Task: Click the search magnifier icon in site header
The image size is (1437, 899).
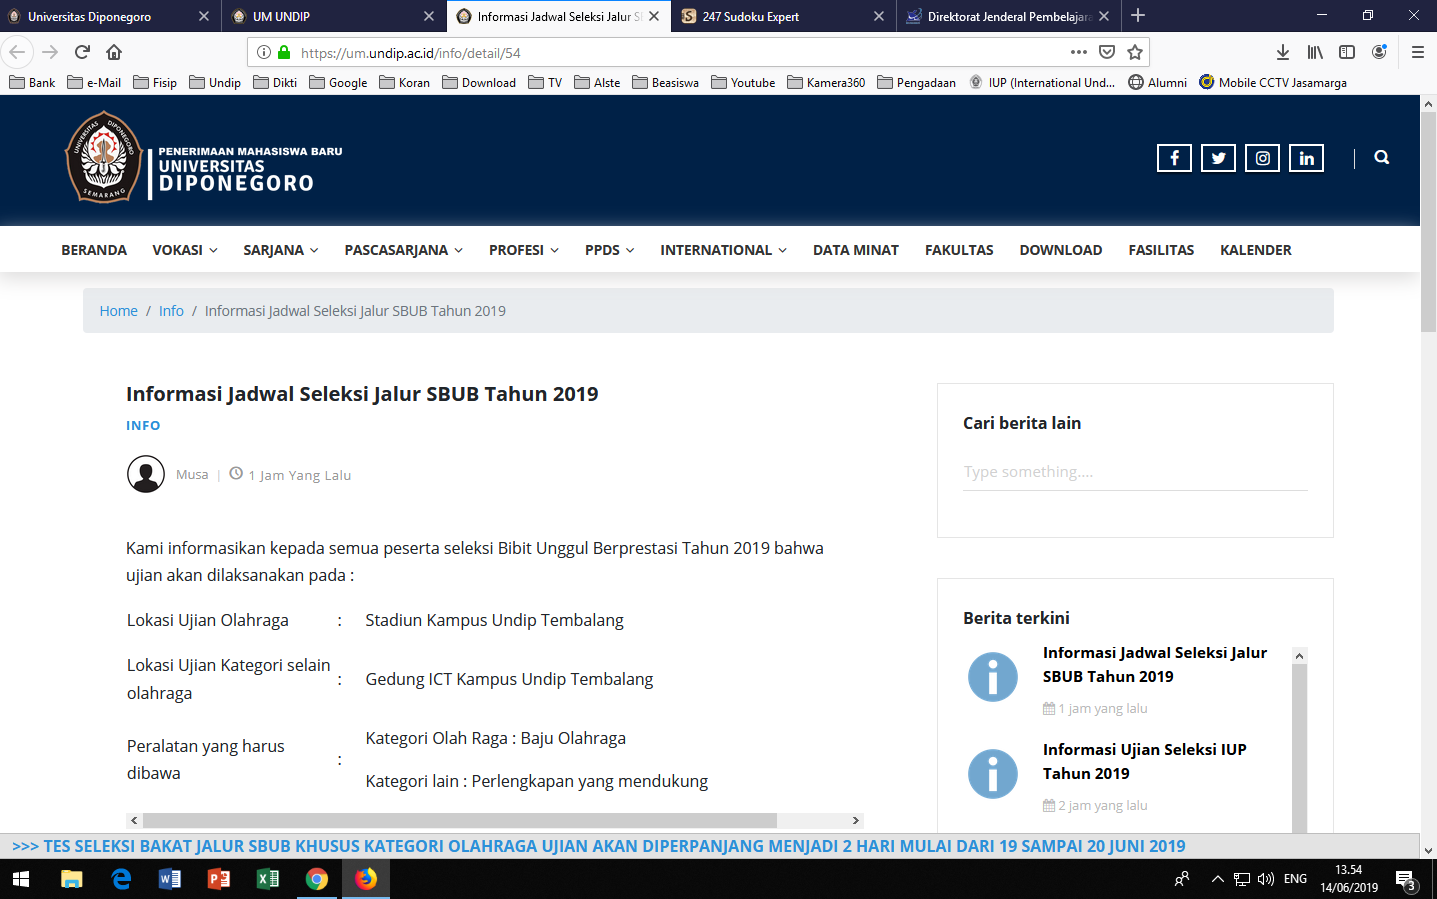Action: click(x=1382, y=157)
